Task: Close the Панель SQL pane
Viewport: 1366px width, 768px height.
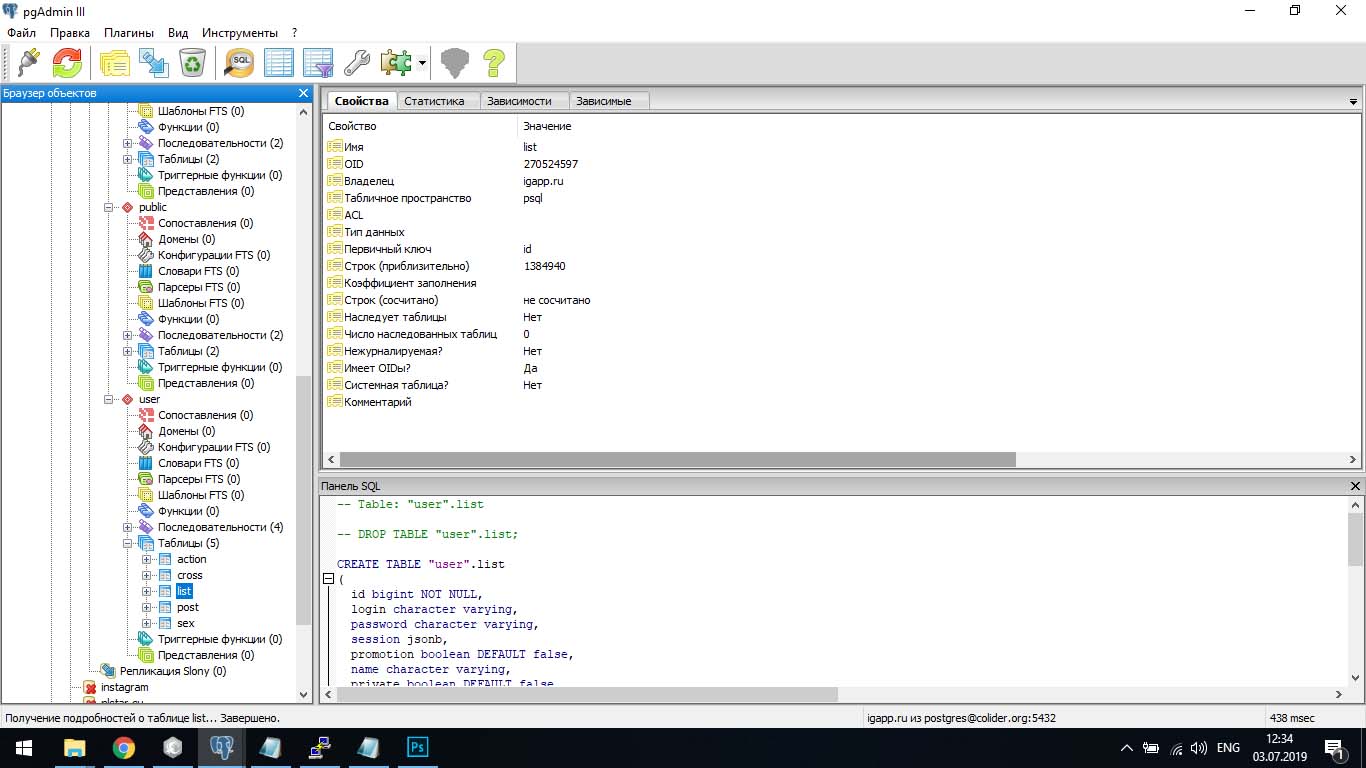Action: tap(1355, 486)
